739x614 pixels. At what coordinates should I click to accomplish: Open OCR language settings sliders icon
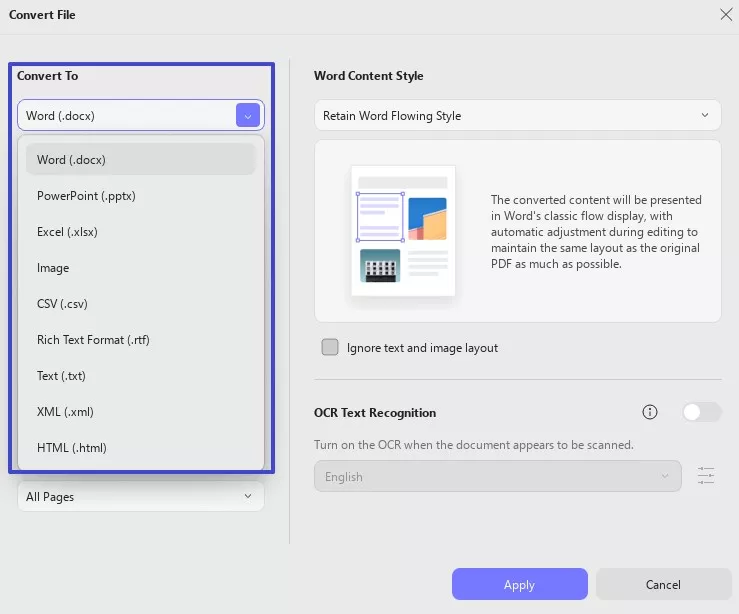tap(706, 476)
